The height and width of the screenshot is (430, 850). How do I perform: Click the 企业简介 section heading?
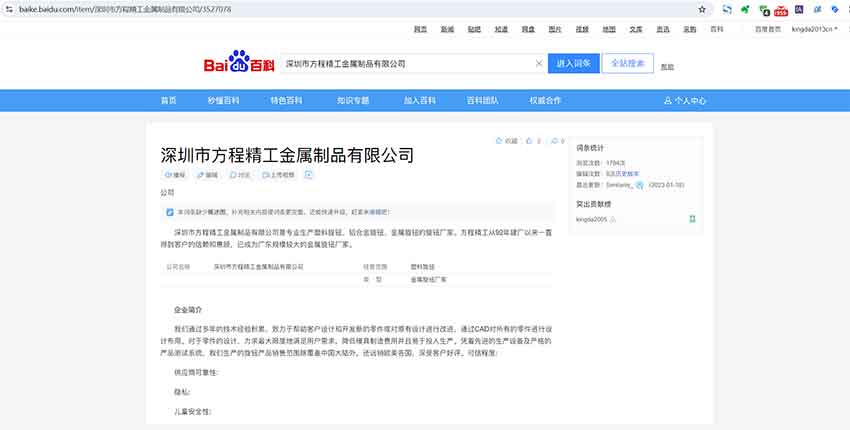coord(188,310)
